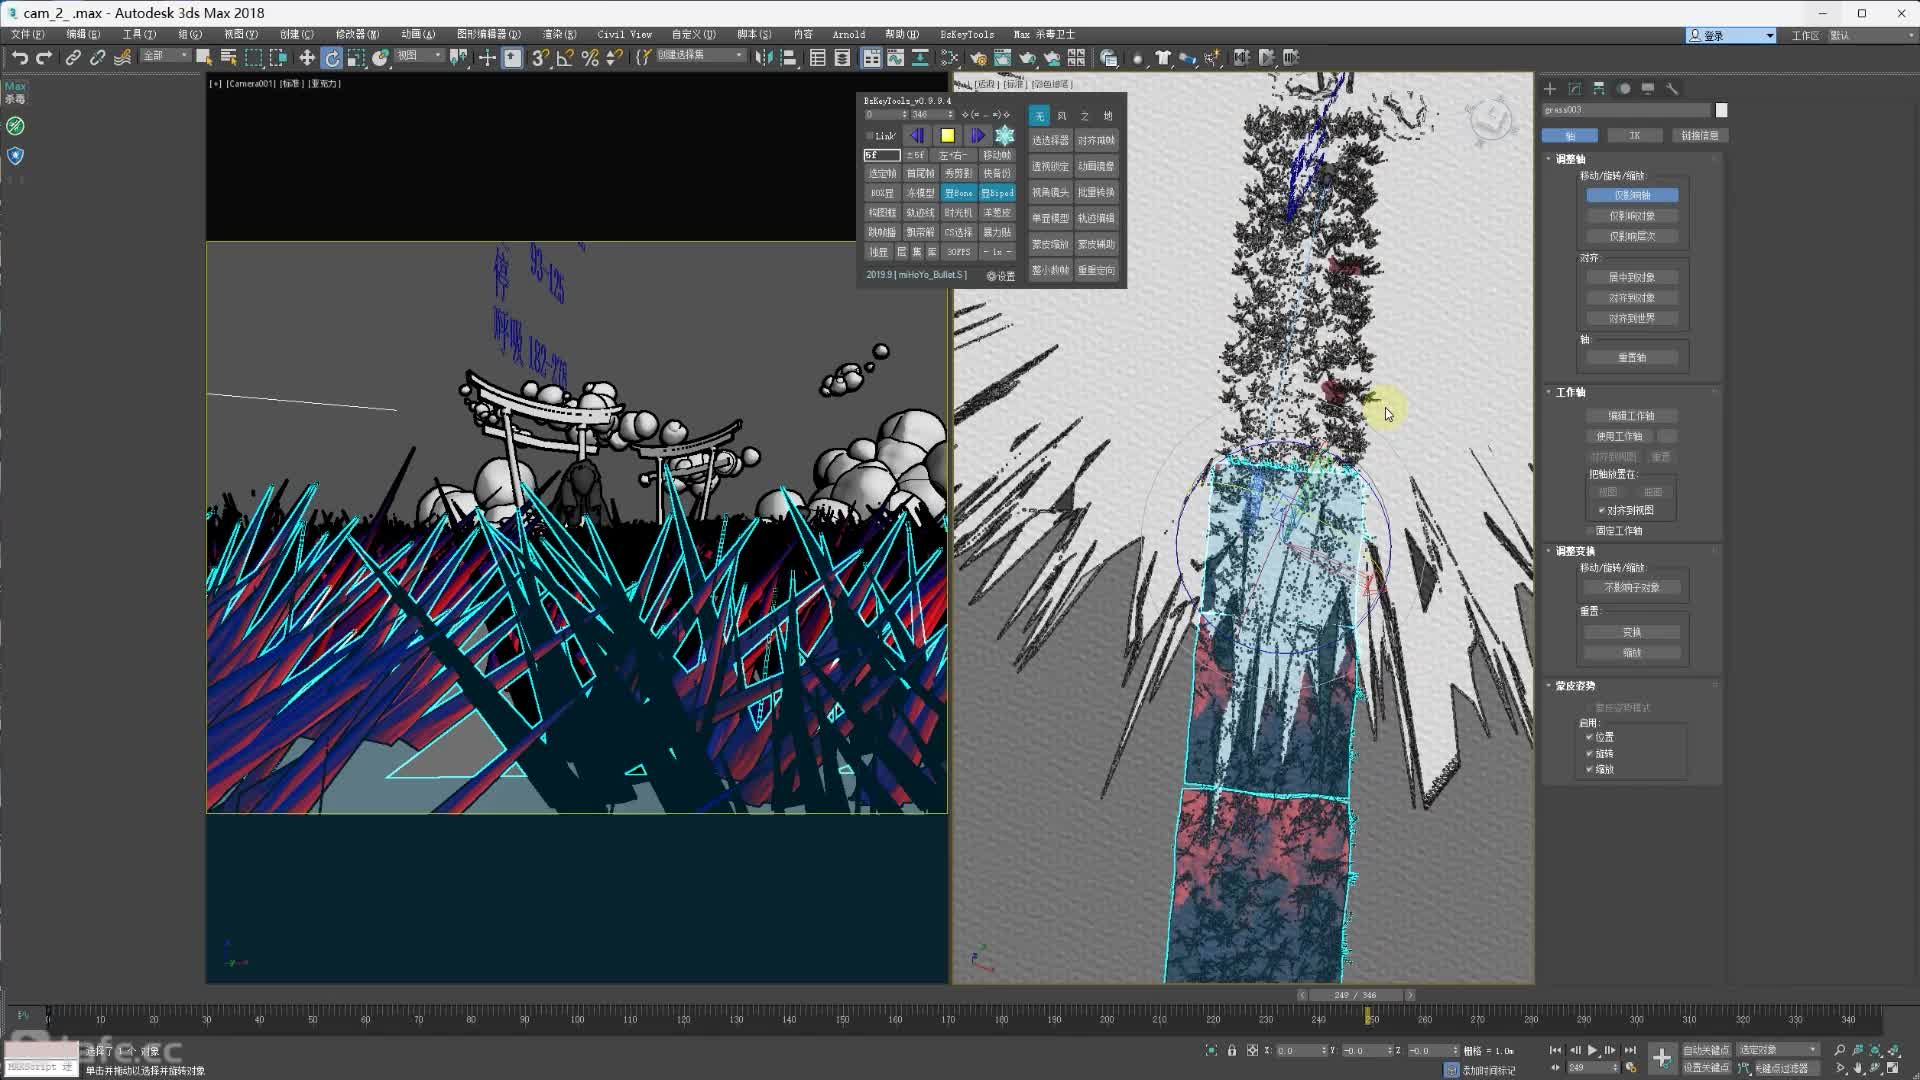This screenshot has width=1920, height=1080.
Task: Click the Undo arrow icon
Action: (19, 58)
